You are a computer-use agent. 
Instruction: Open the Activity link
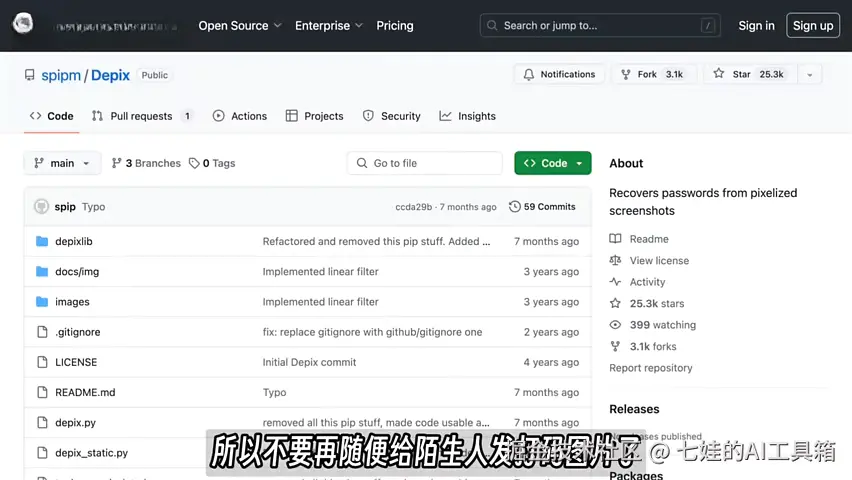click(647, 282)
